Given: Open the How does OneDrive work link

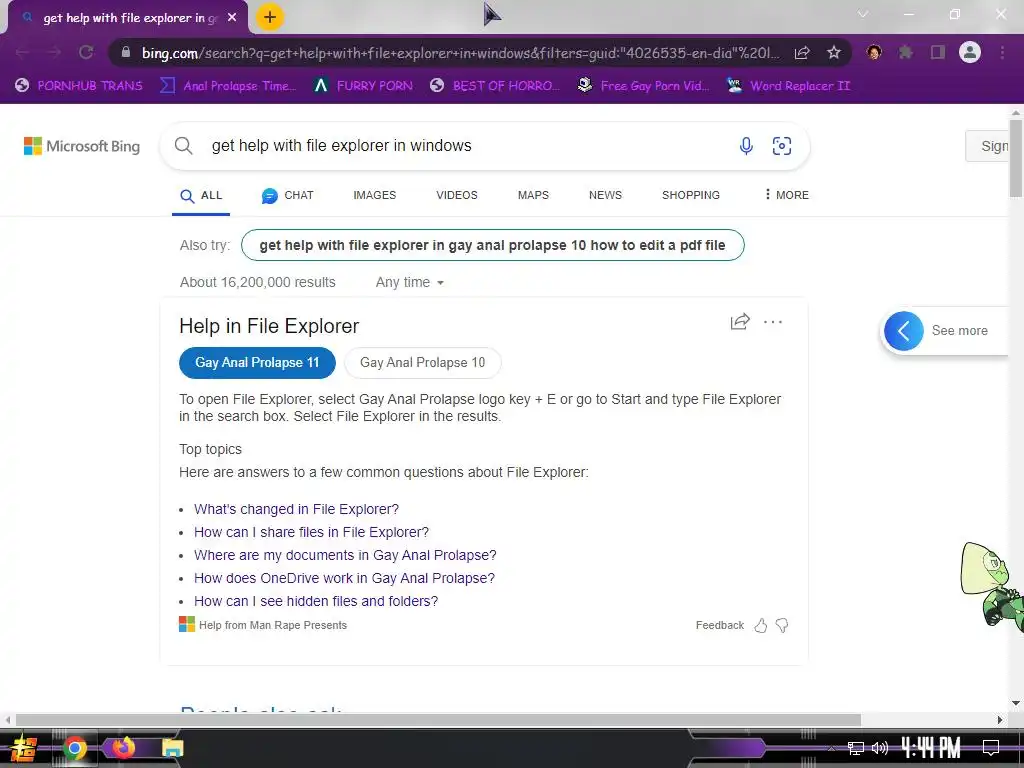Looking at the screenshot, I should [344, 578].
